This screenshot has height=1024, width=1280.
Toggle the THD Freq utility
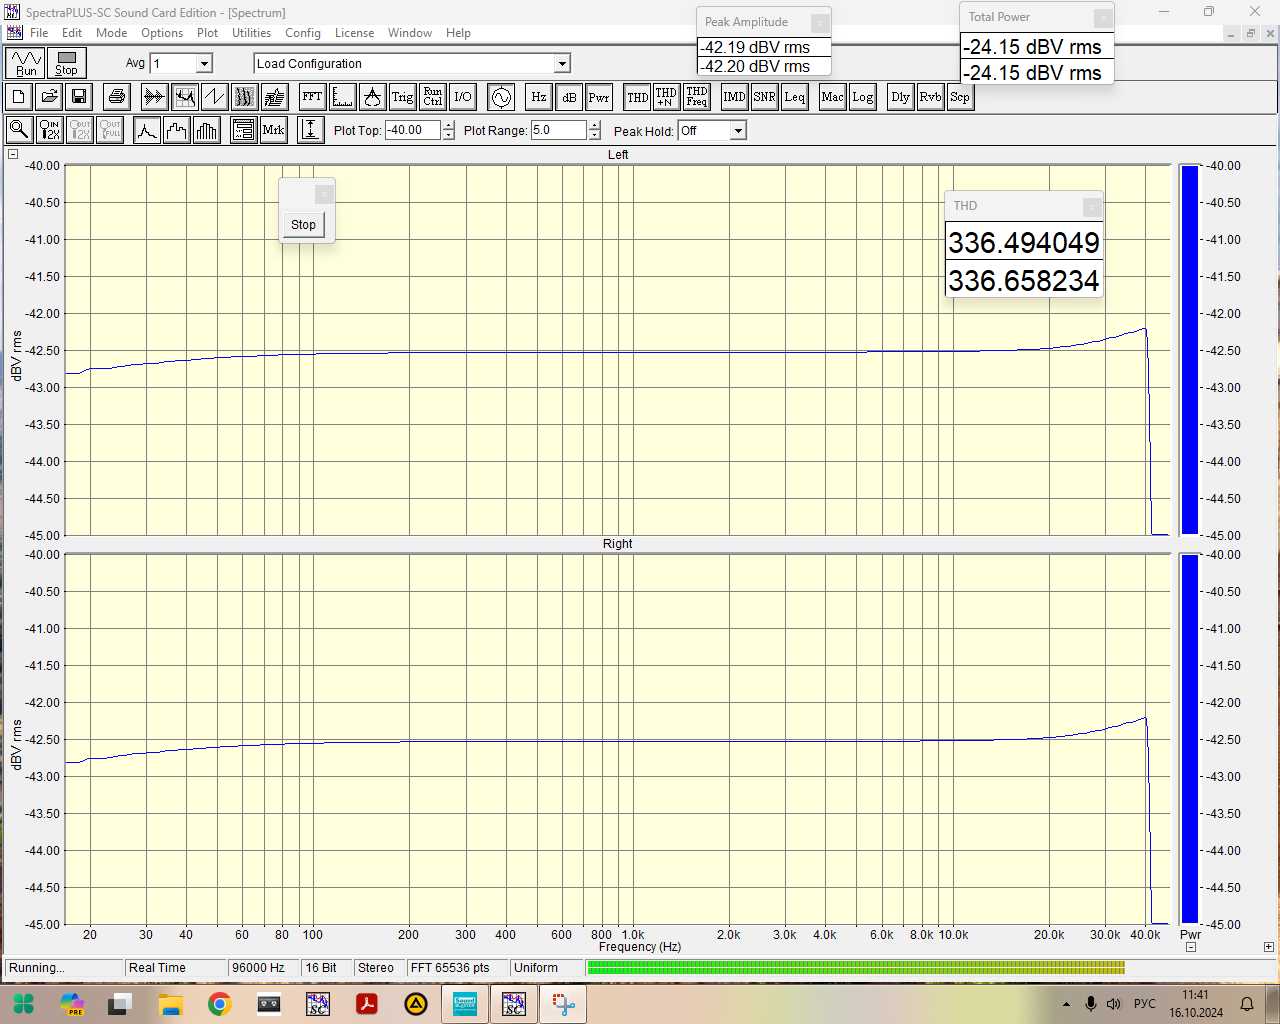(697, 97)
